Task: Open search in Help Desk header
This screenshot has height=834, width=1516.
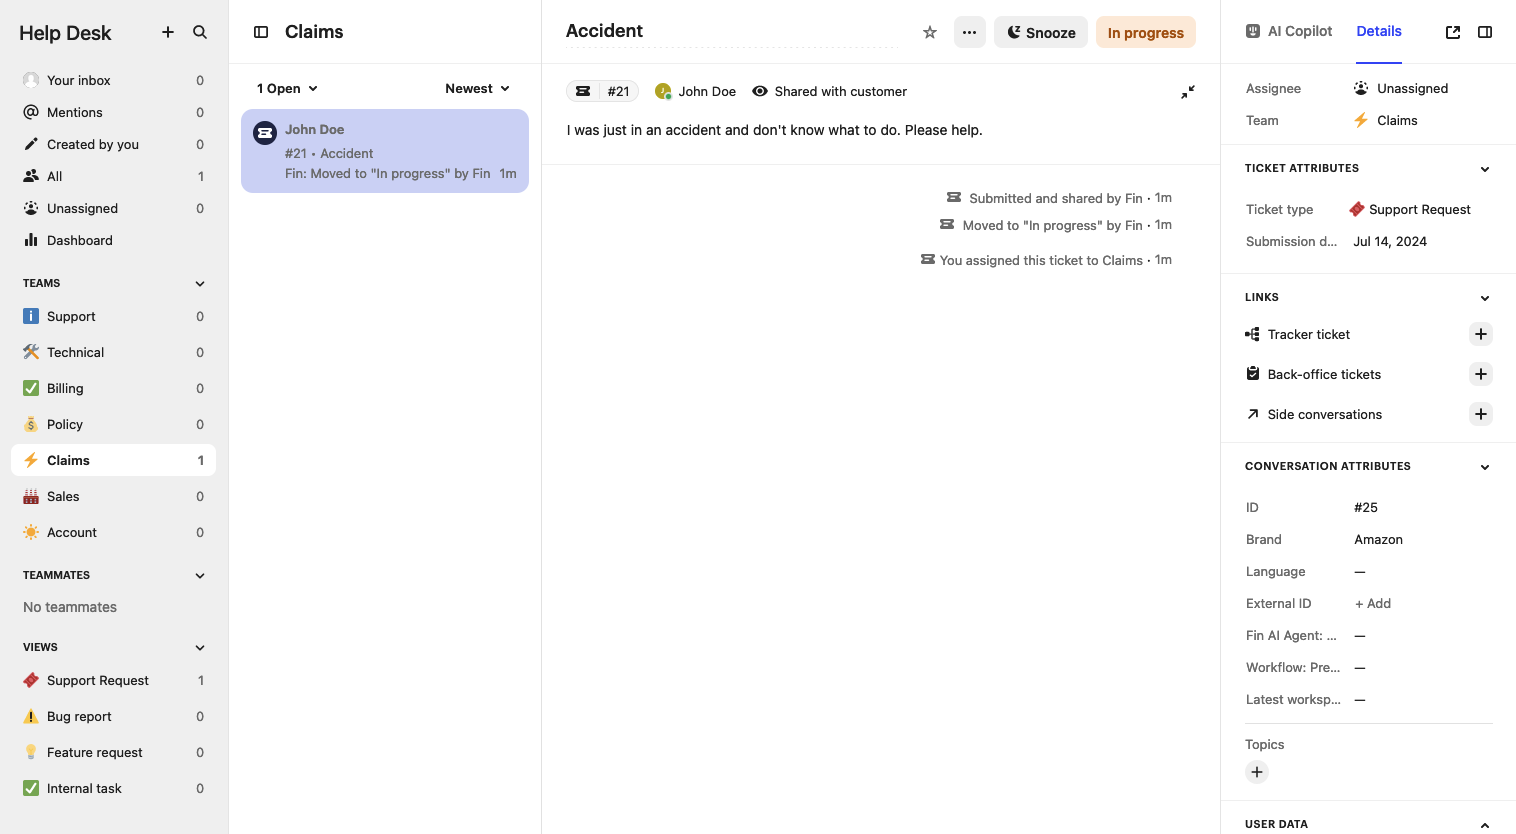Action: click(200, 32)
